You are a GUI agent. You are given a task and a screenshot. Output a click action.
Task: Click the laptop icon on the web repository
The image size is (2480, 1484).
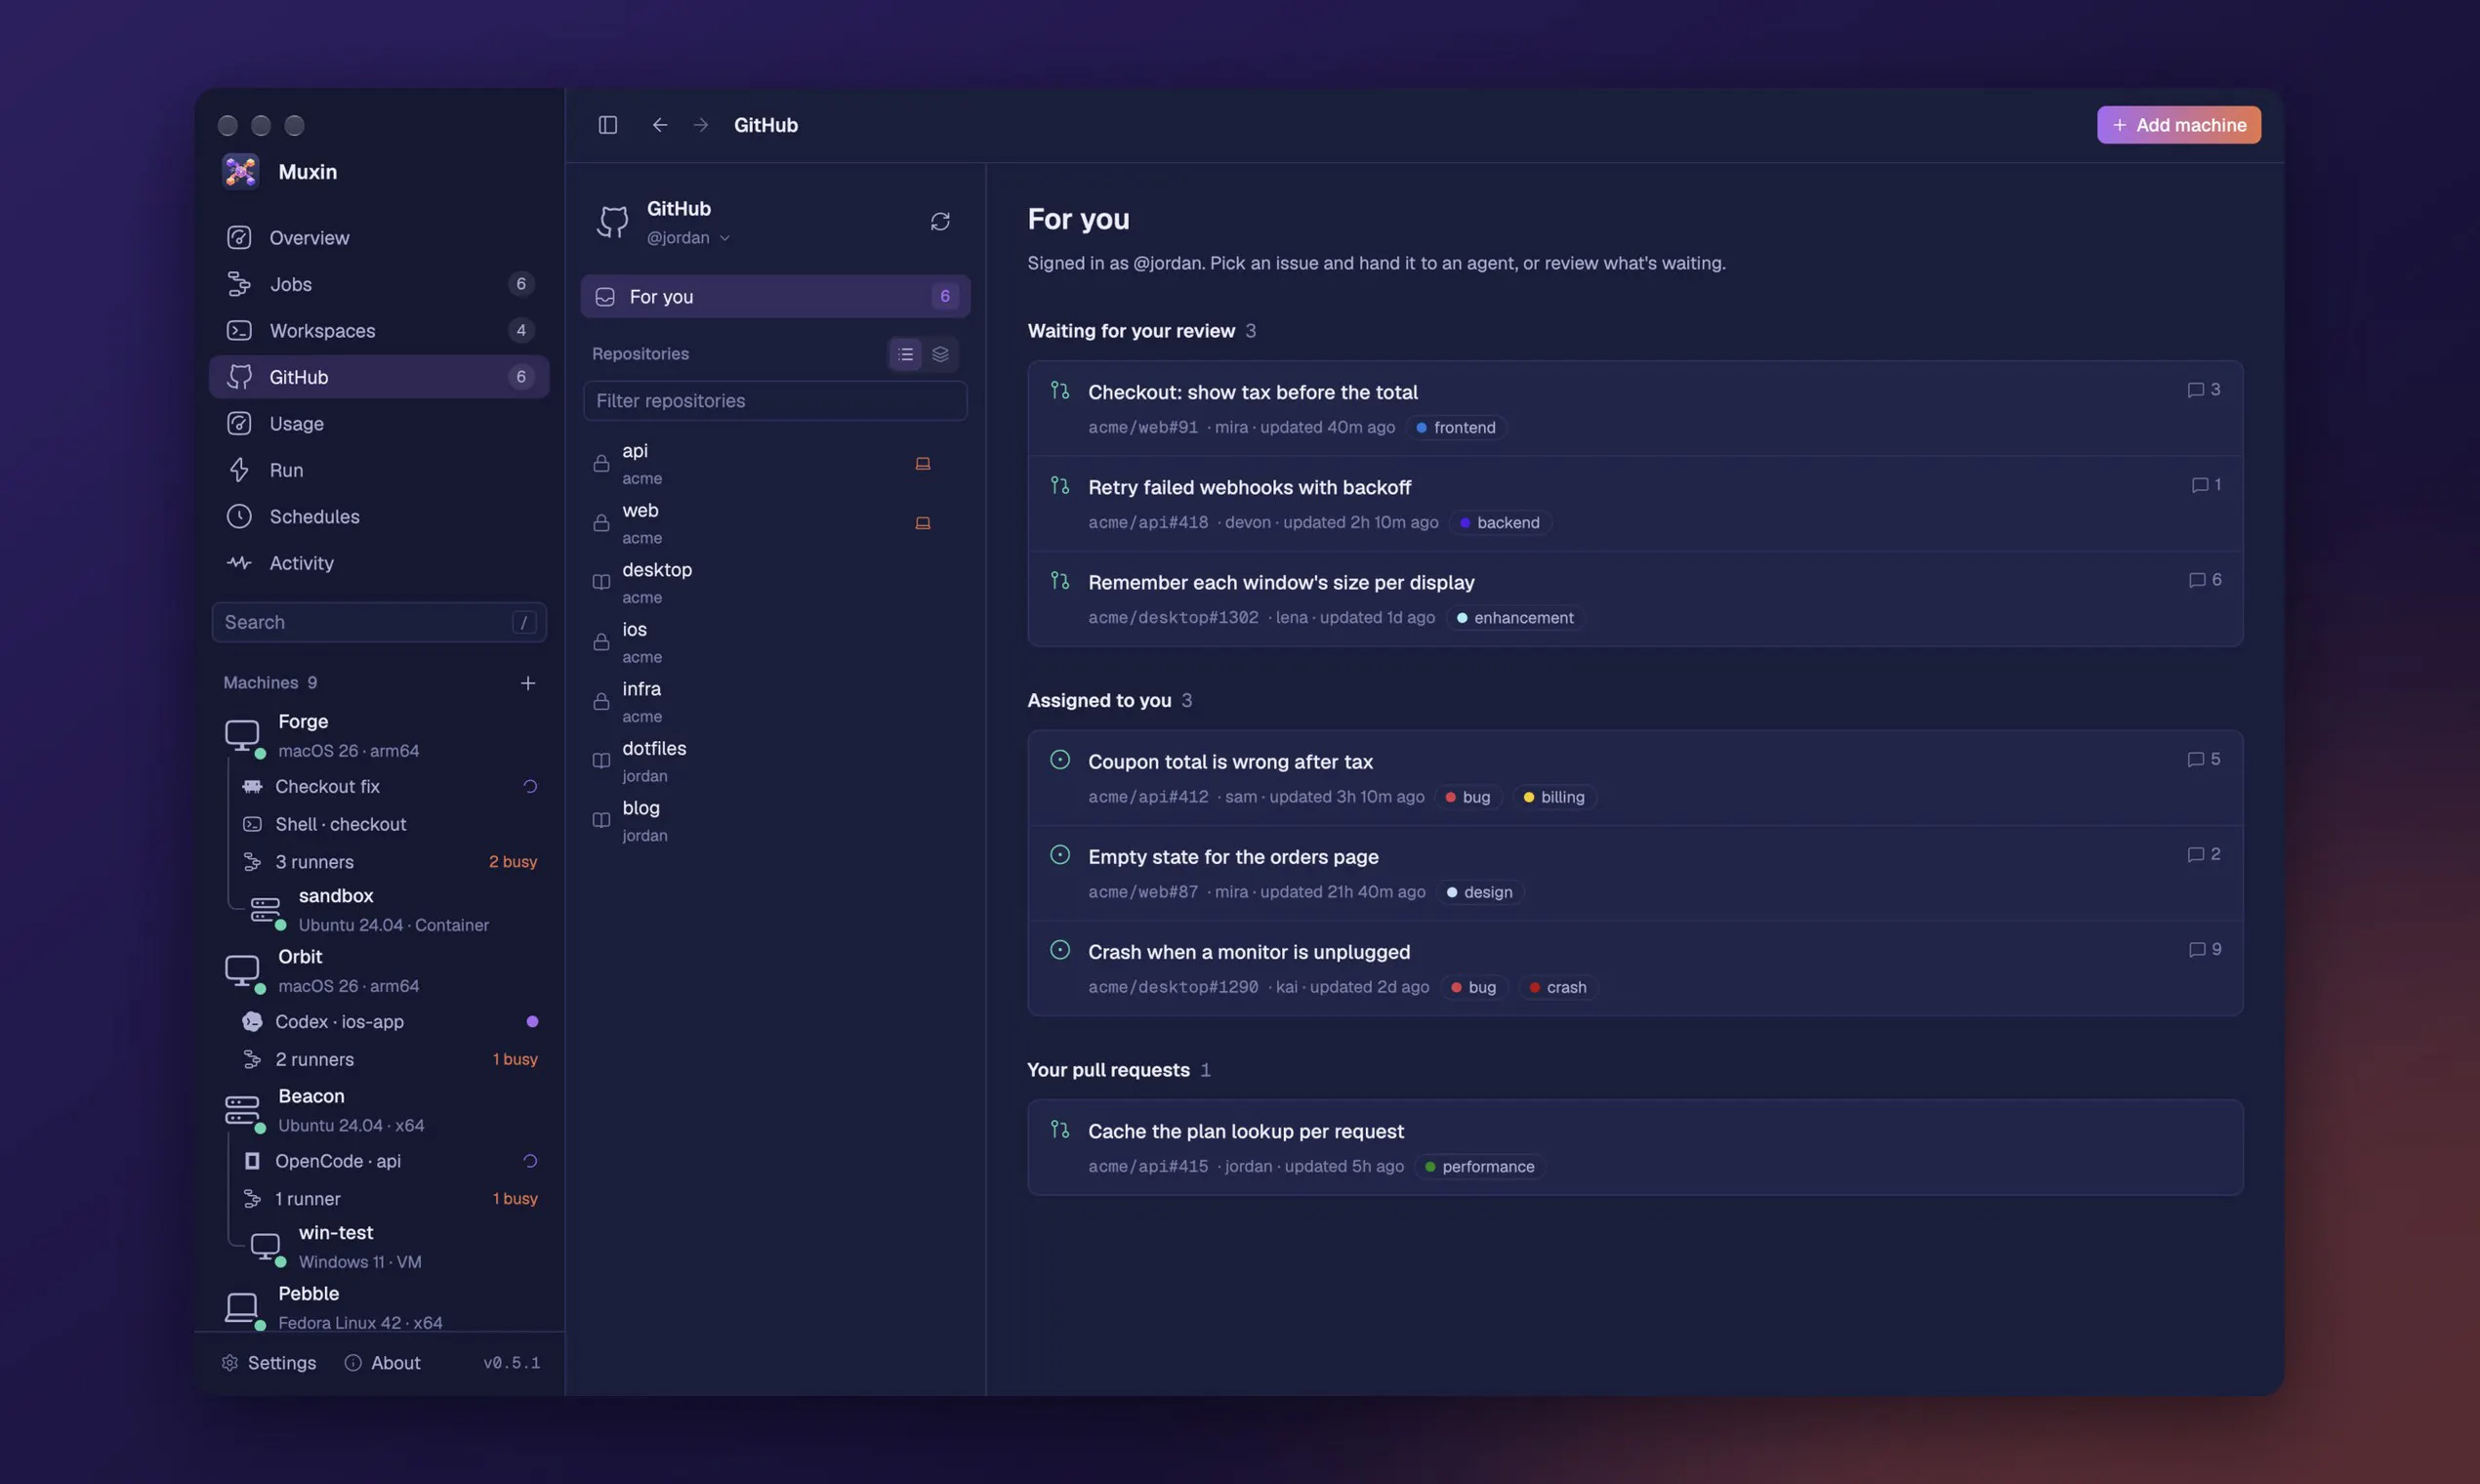[x=923, y=523]
